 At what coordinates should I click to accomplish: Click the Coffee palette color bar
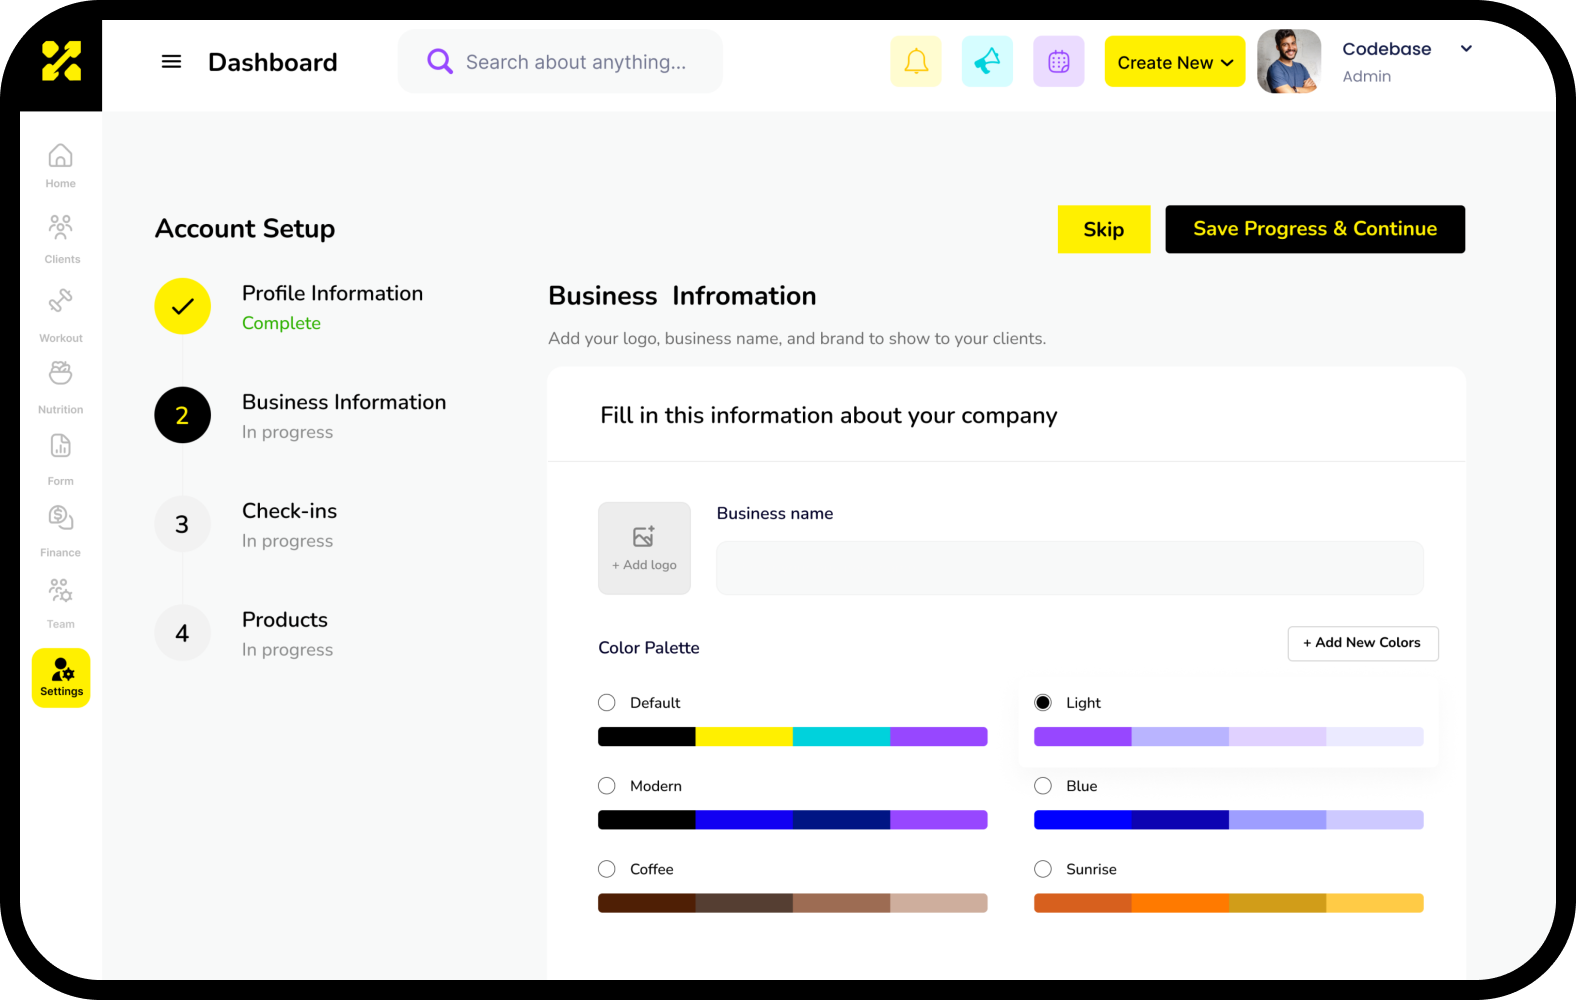792,903
